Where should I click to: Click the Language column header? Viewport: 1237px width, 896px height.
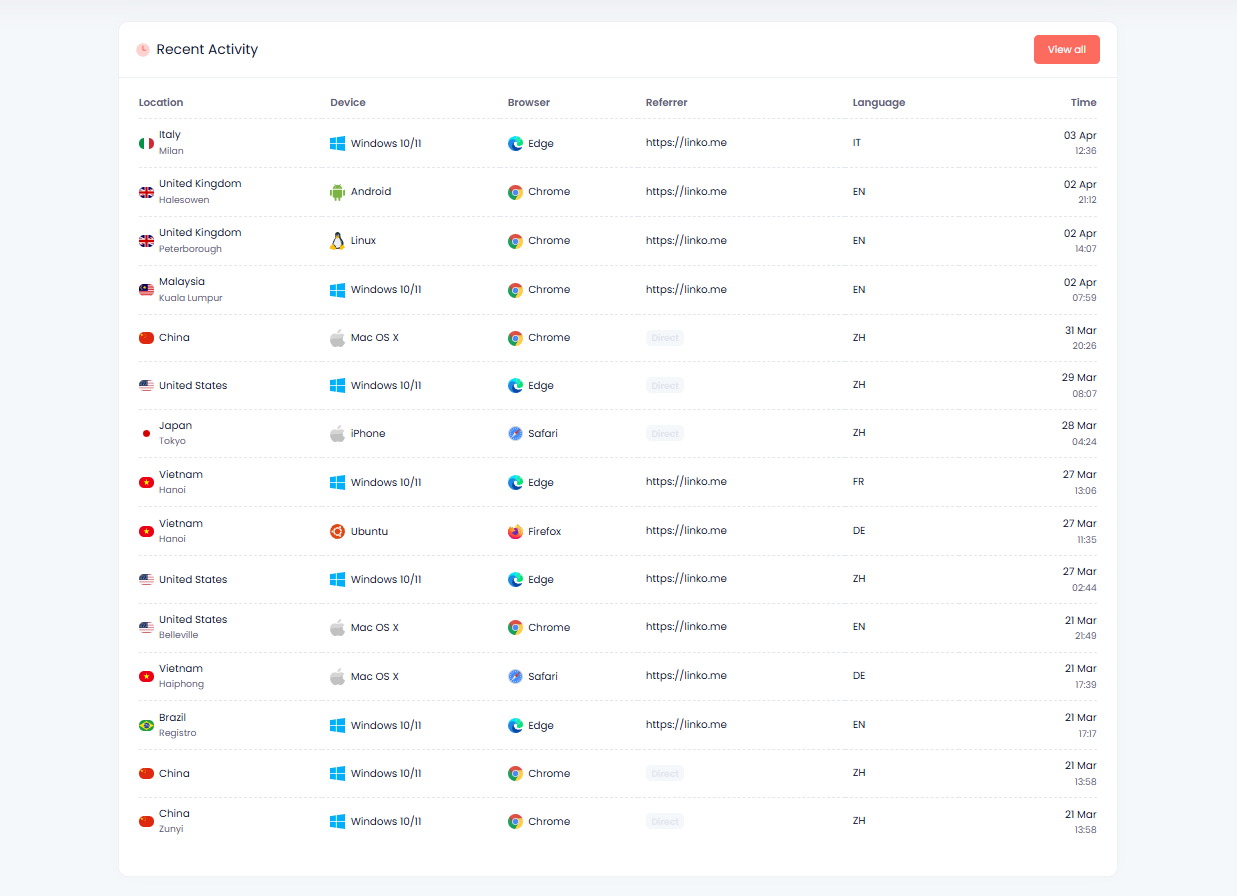coord(879,102)
